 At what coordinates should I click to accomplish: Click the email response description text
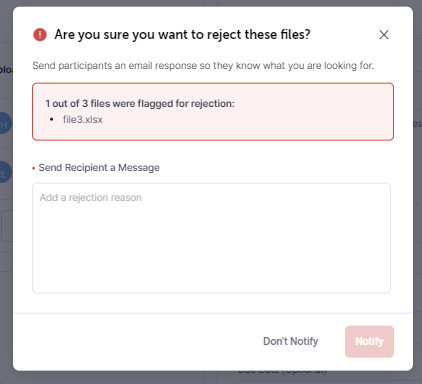[x=203, y=66]
